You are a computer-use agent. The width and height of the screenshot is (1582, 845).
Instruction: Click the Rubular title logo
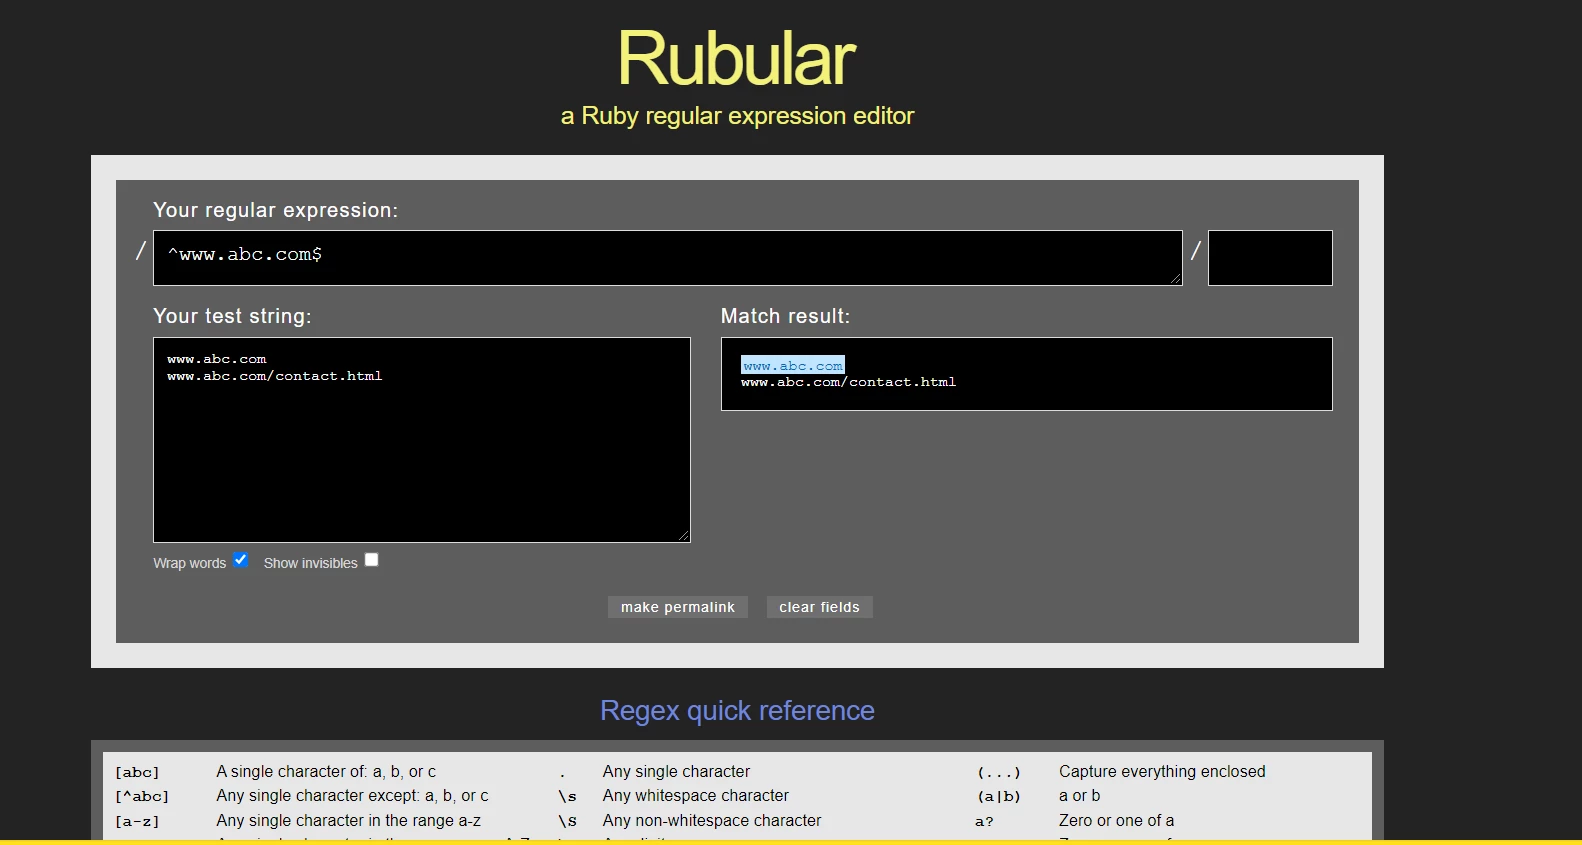click(x=737, y=58)
